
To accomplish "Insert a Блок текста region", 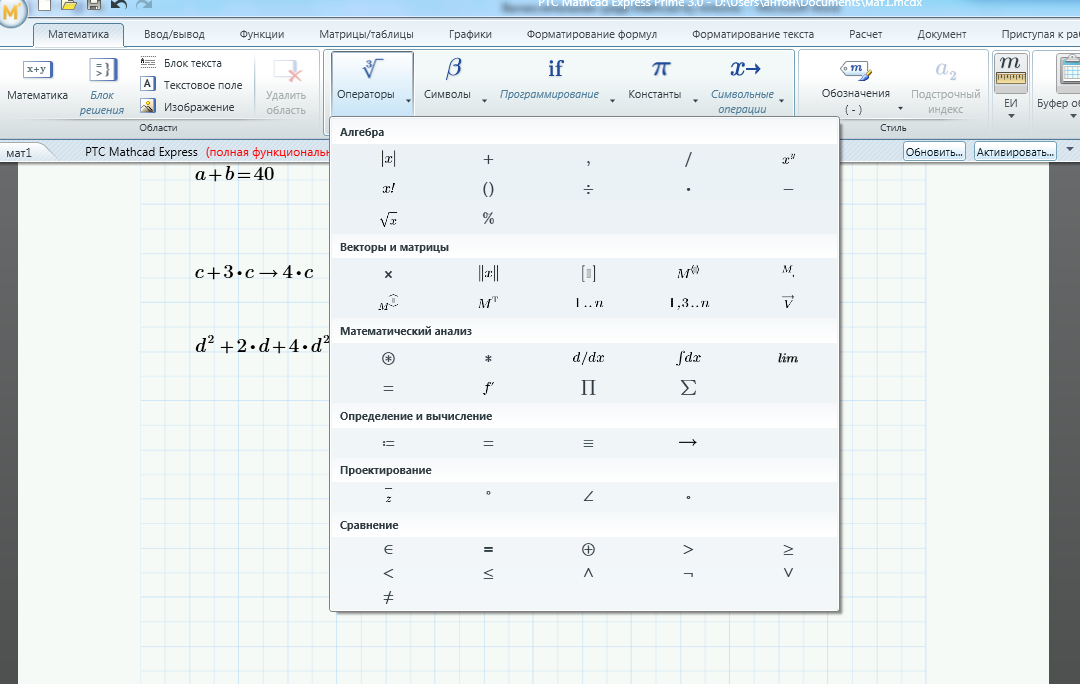I will (181, 63).
